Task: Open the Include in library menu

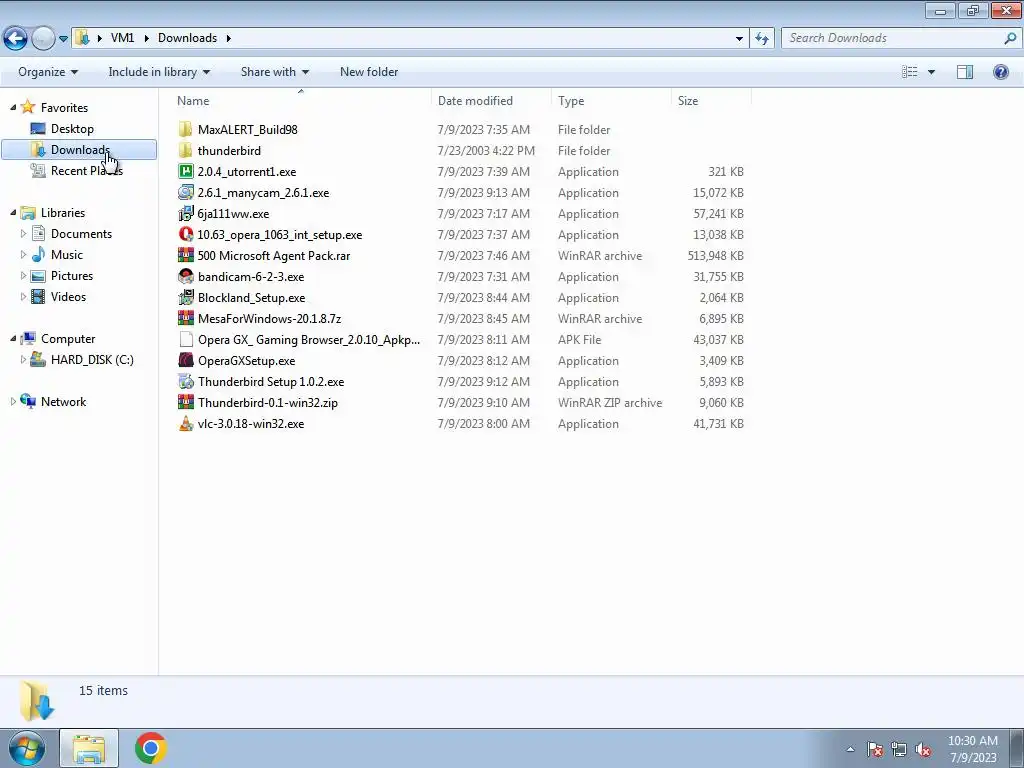Action: click(x=159, y=72)
